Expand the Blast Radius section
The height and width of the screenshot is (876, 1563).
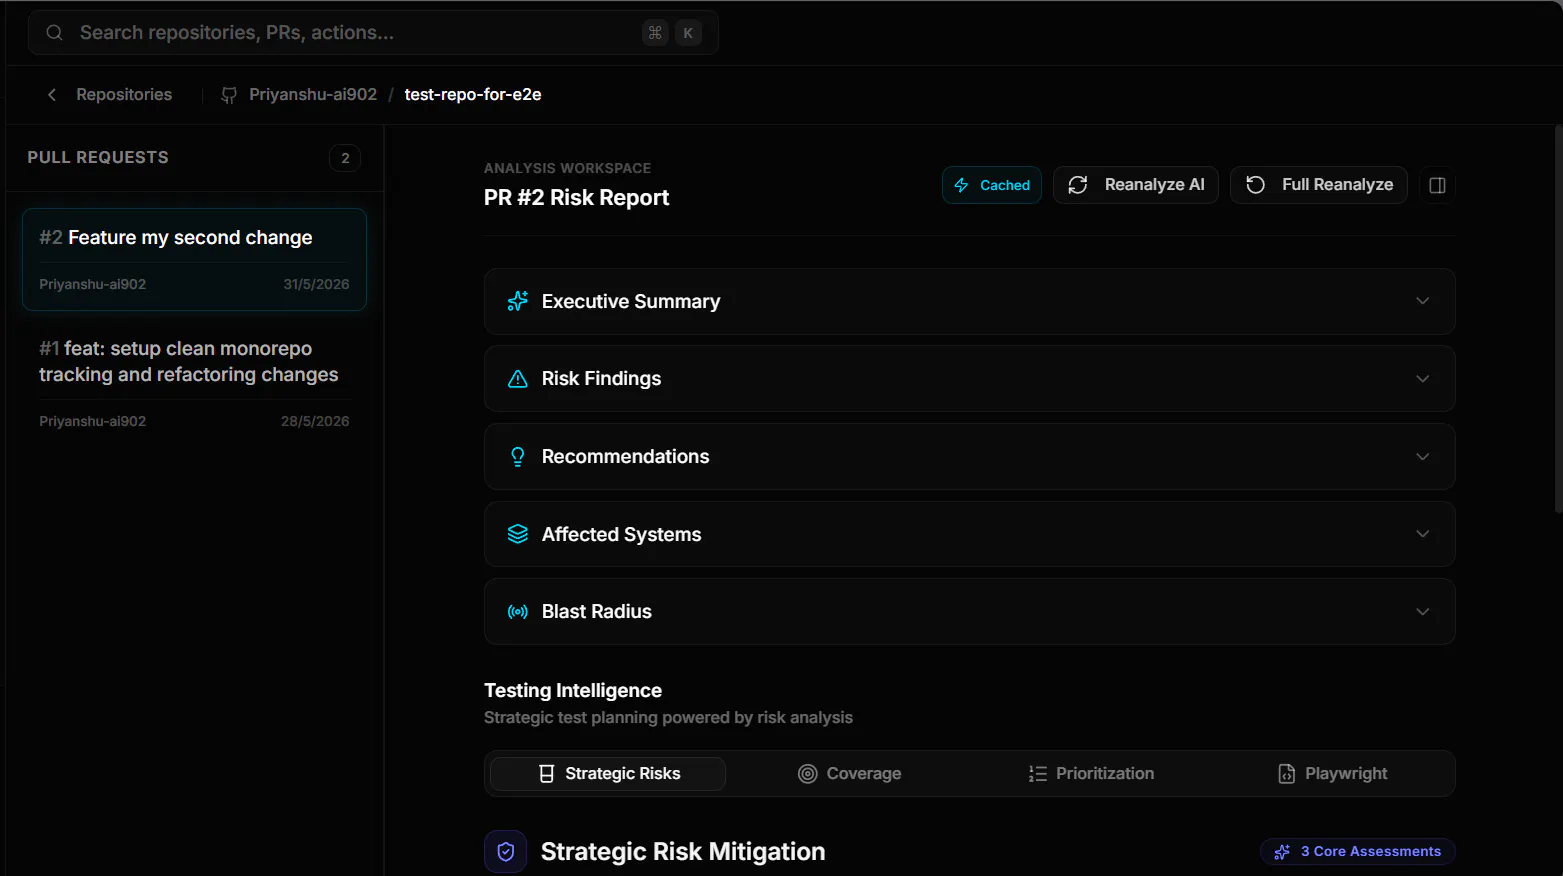(969, 612)
